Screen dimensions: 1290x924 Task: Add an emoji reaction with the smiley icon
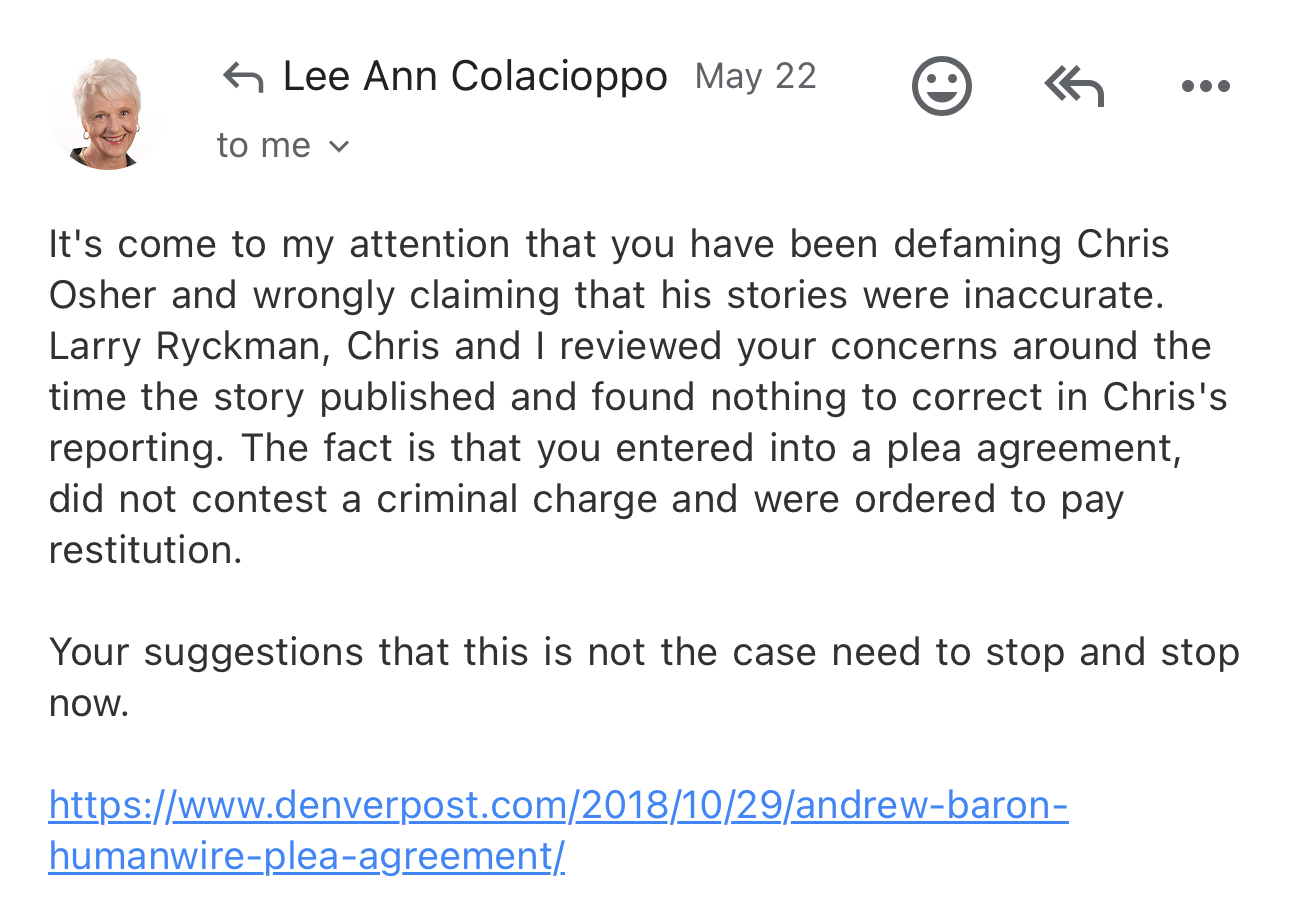(941, 86)
